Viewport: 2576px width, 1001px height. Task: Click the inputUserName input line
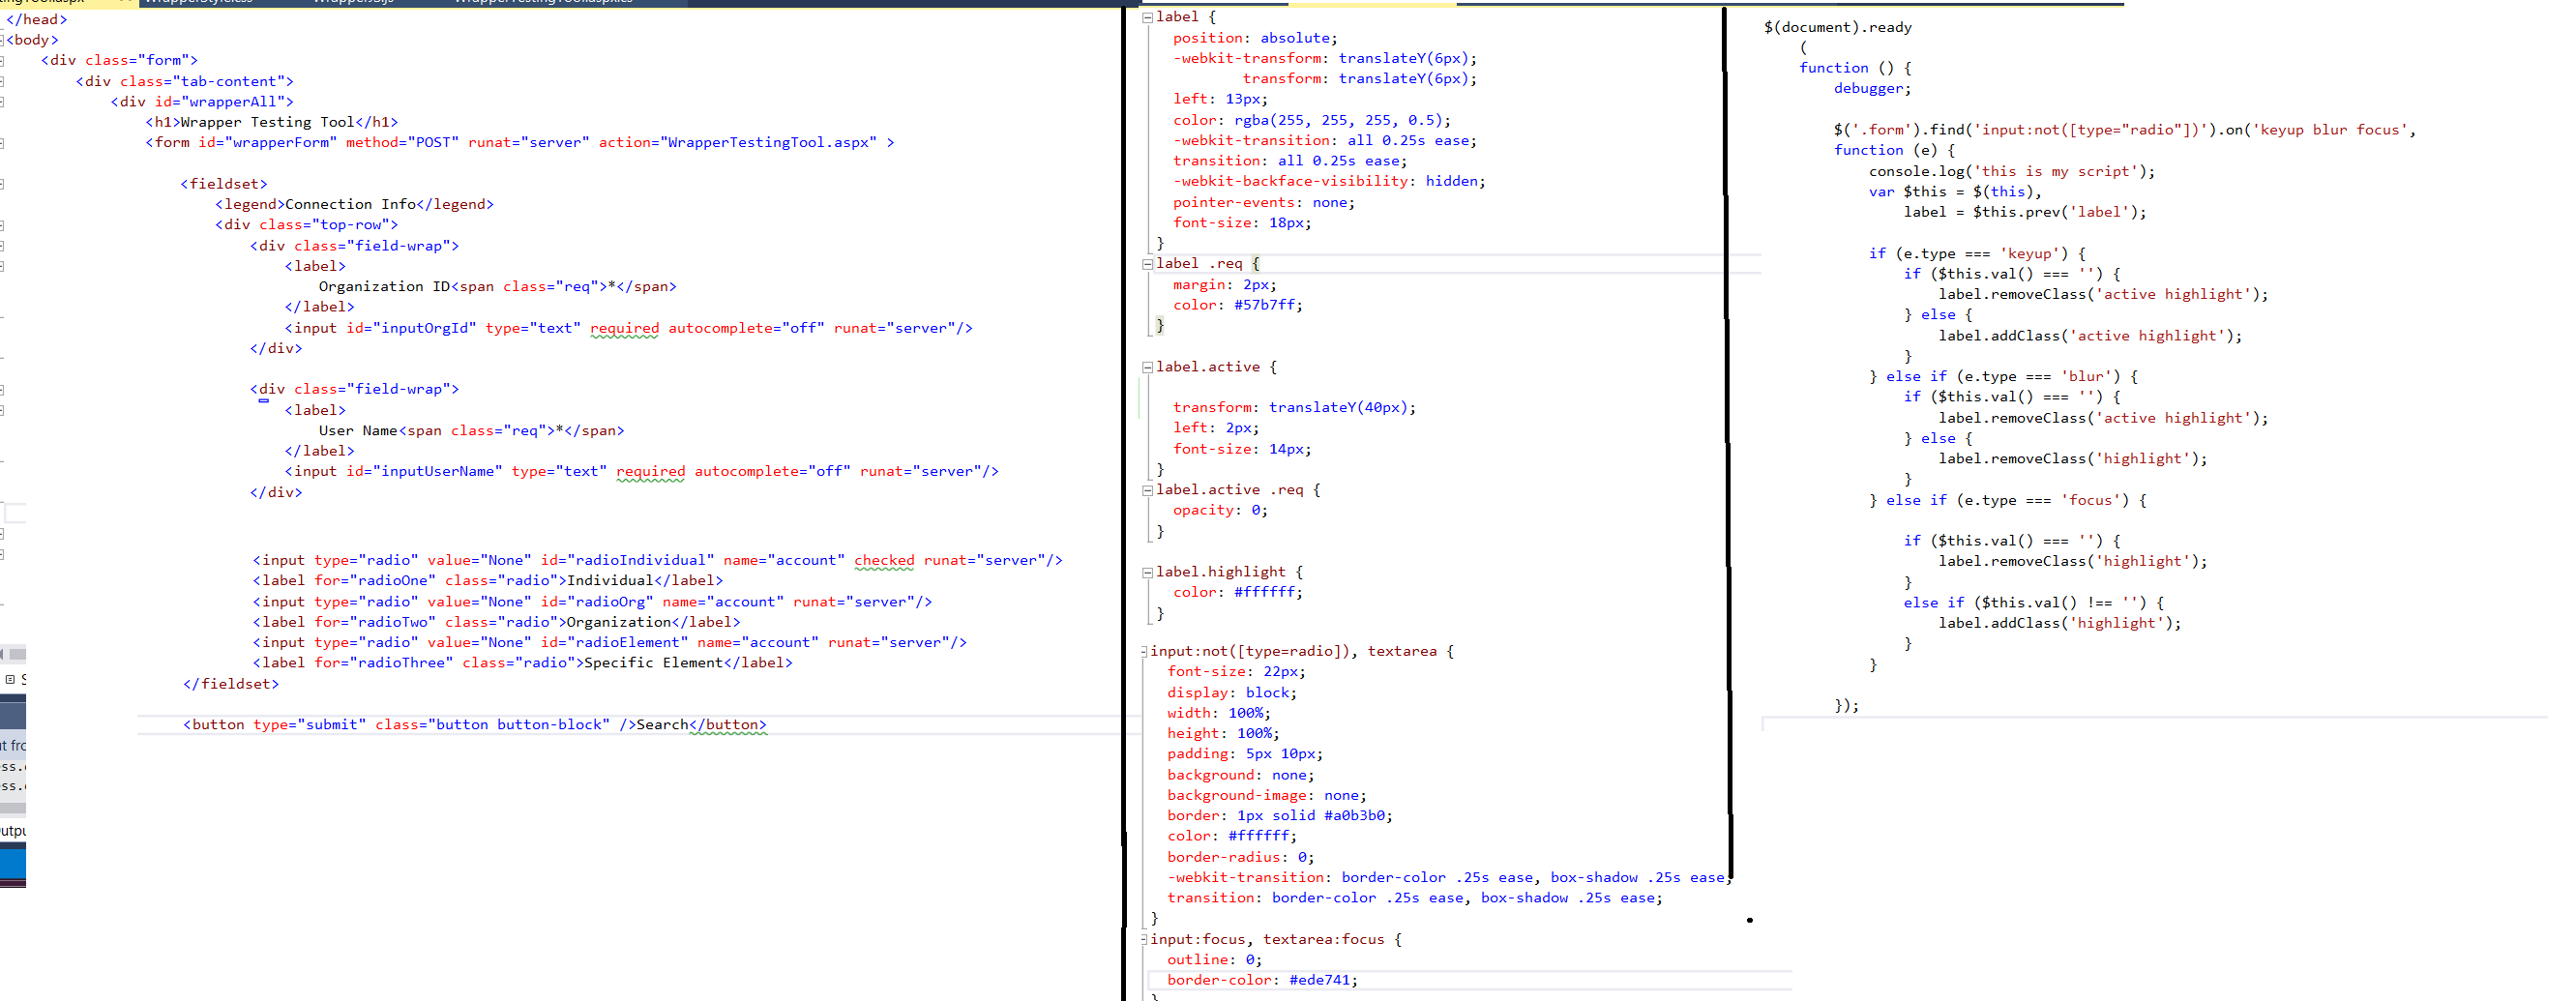click(641, 472)
